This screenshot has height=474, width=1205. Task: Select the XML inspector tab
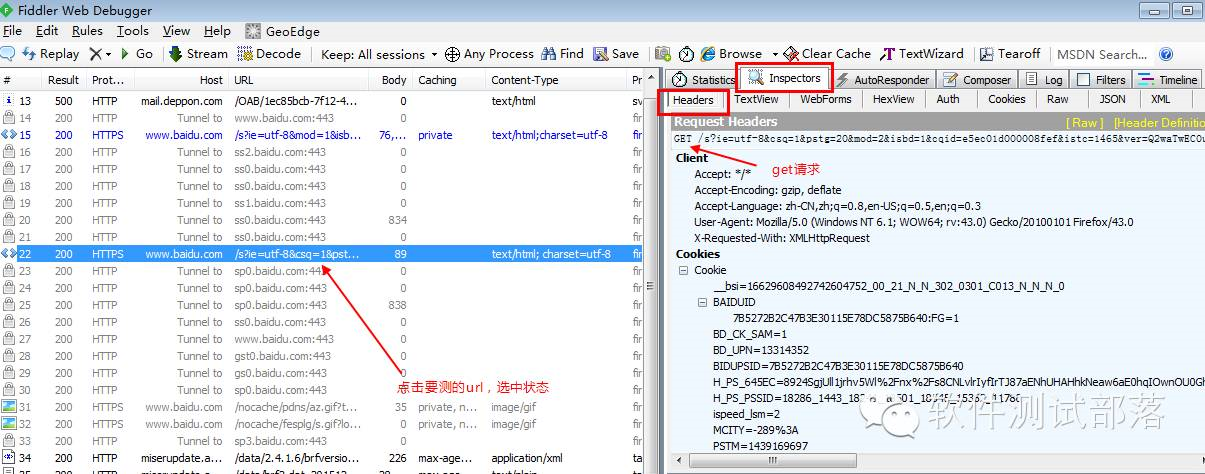click(x=1161, y=99)
